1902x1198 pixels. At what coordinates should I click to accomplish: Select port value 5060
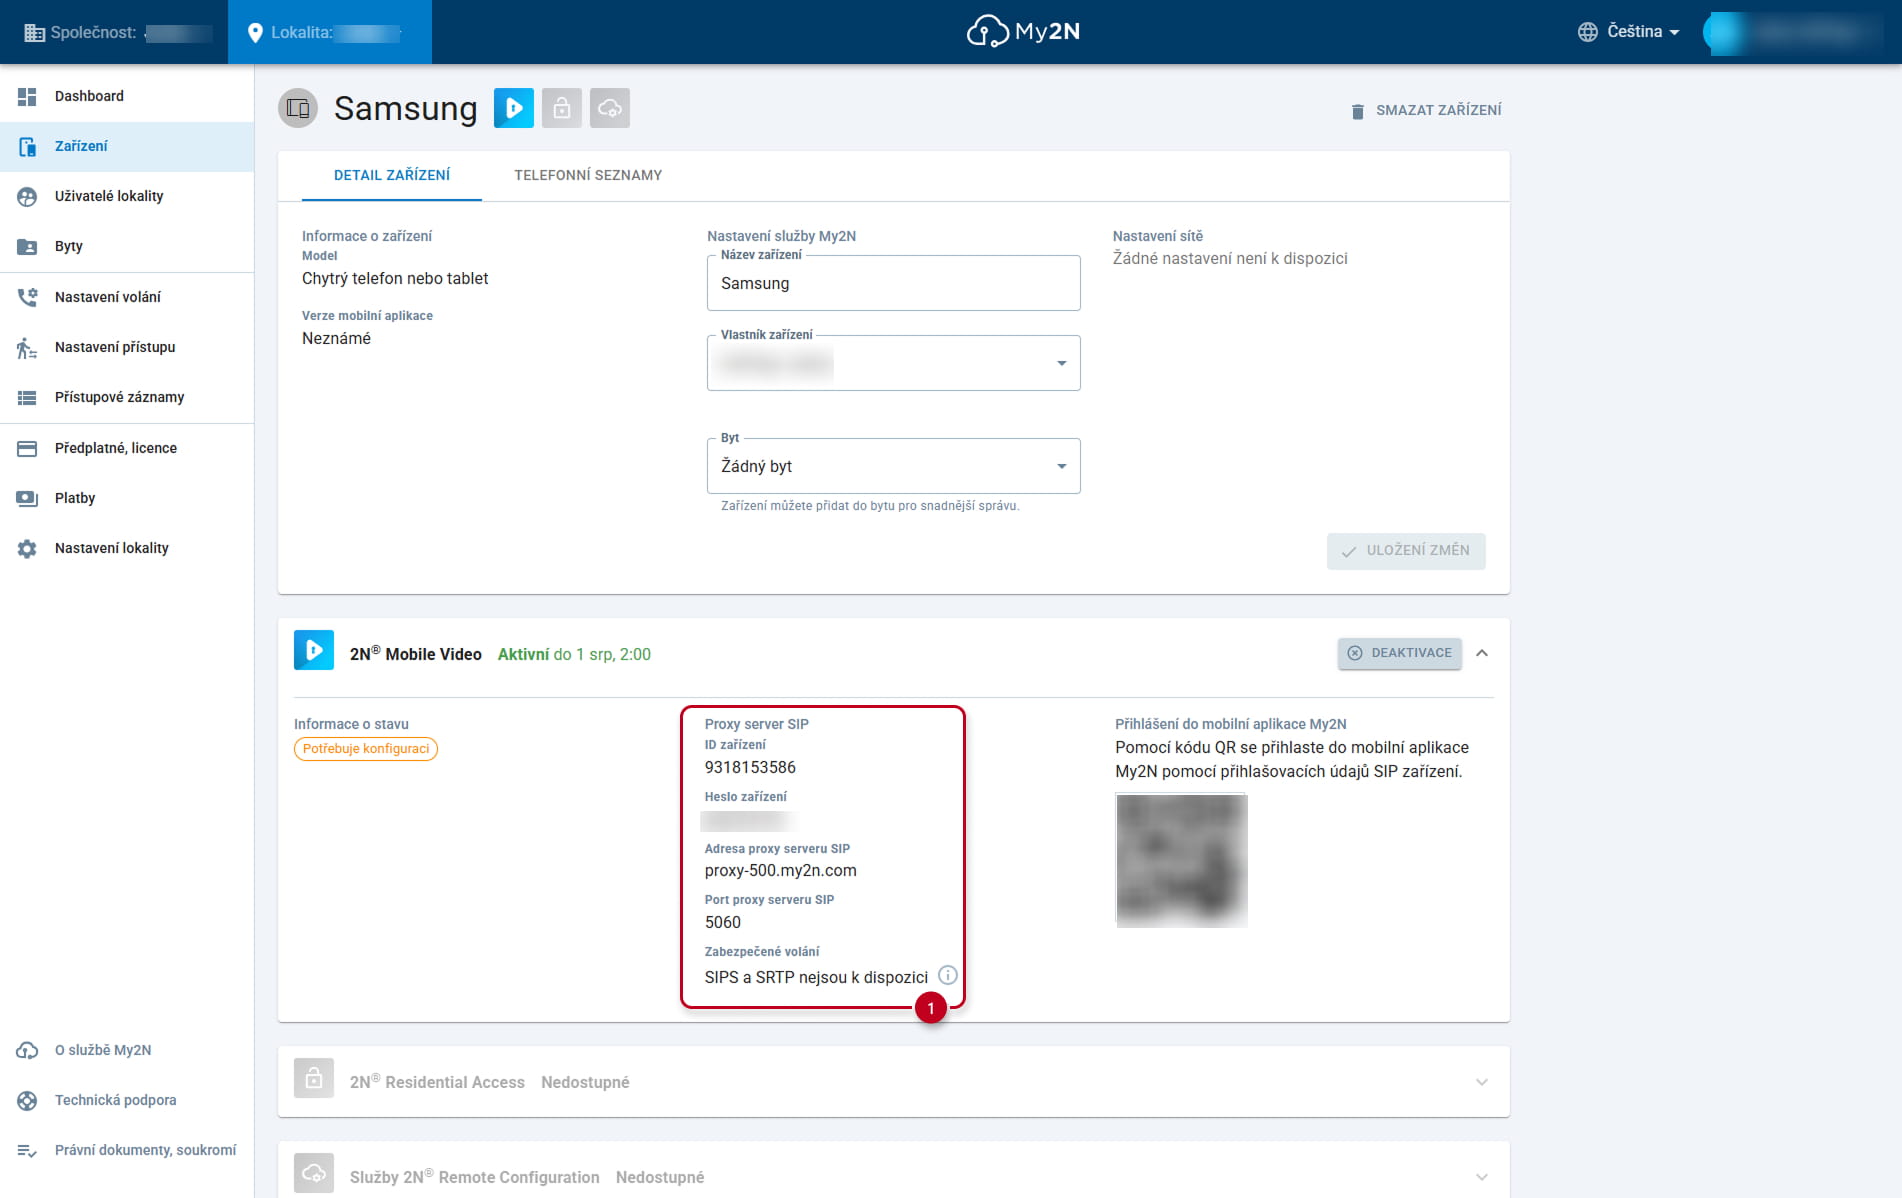[x=723, y=923]
